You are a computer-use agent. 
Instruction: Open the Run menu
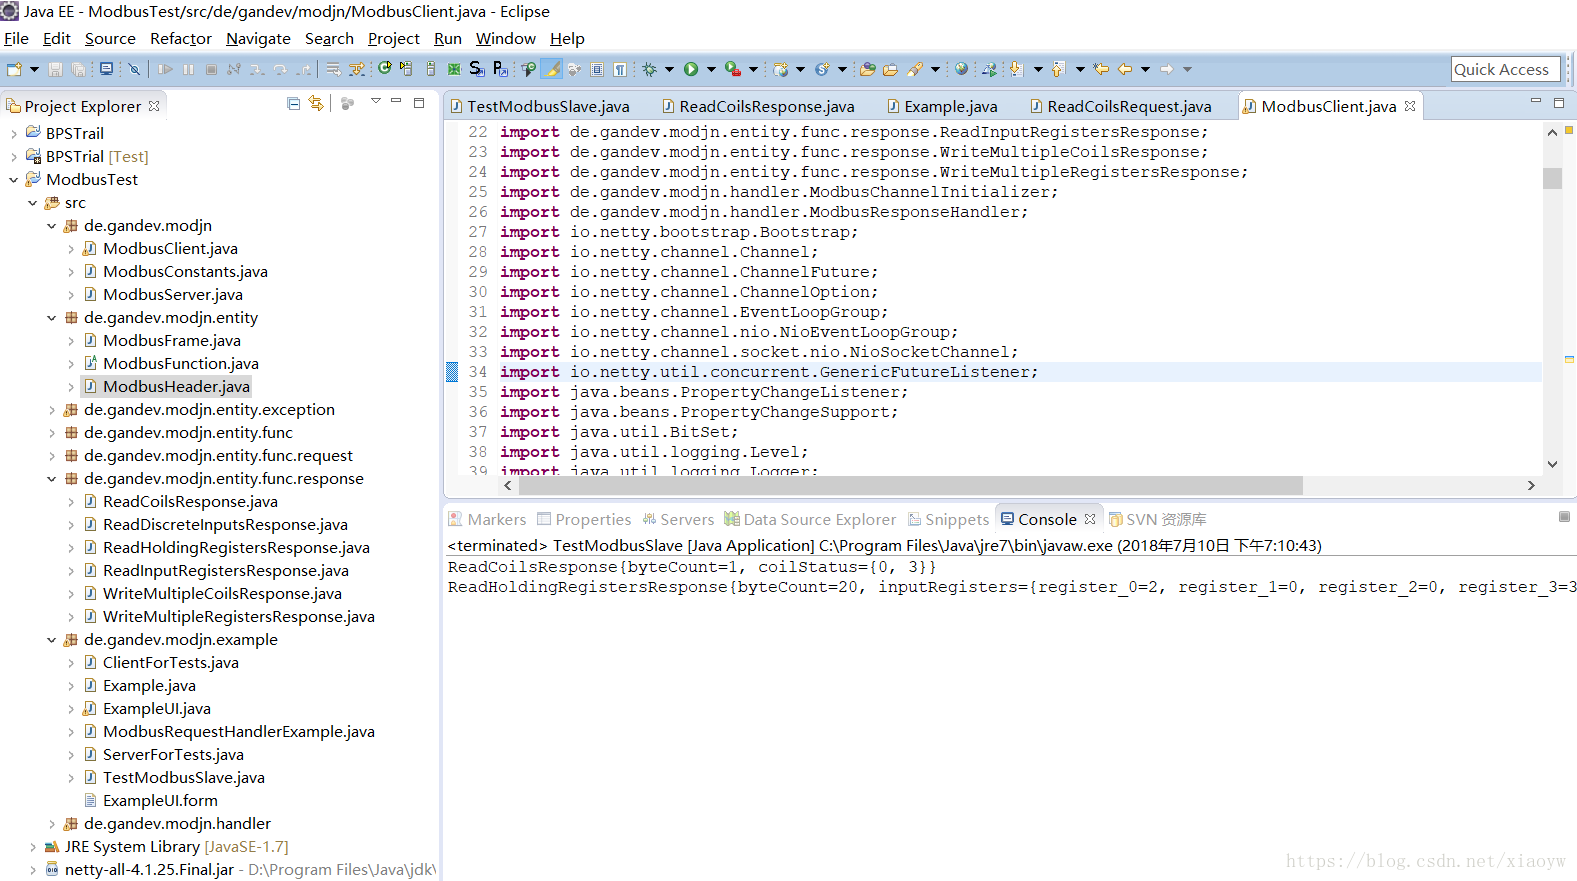[448, 38]
